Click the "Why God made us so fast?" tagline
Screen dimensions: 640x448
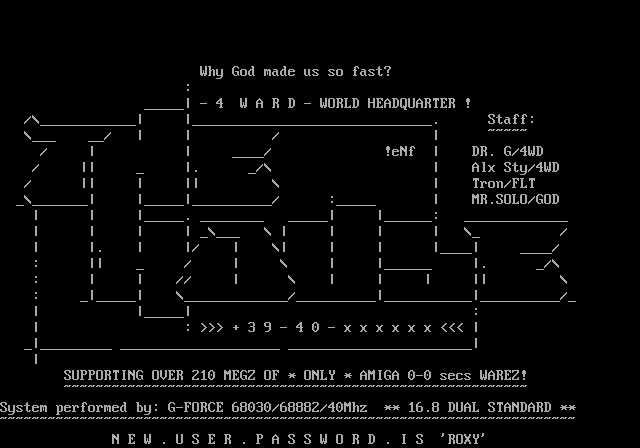(x=295, y=71)
